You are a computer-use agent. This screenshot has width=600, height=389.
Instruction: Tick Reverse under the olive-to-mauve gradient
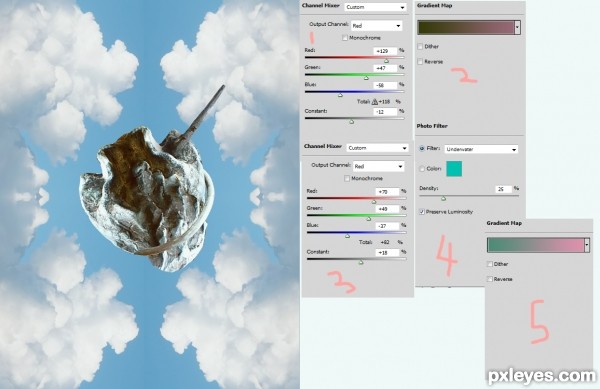point(420,62)
